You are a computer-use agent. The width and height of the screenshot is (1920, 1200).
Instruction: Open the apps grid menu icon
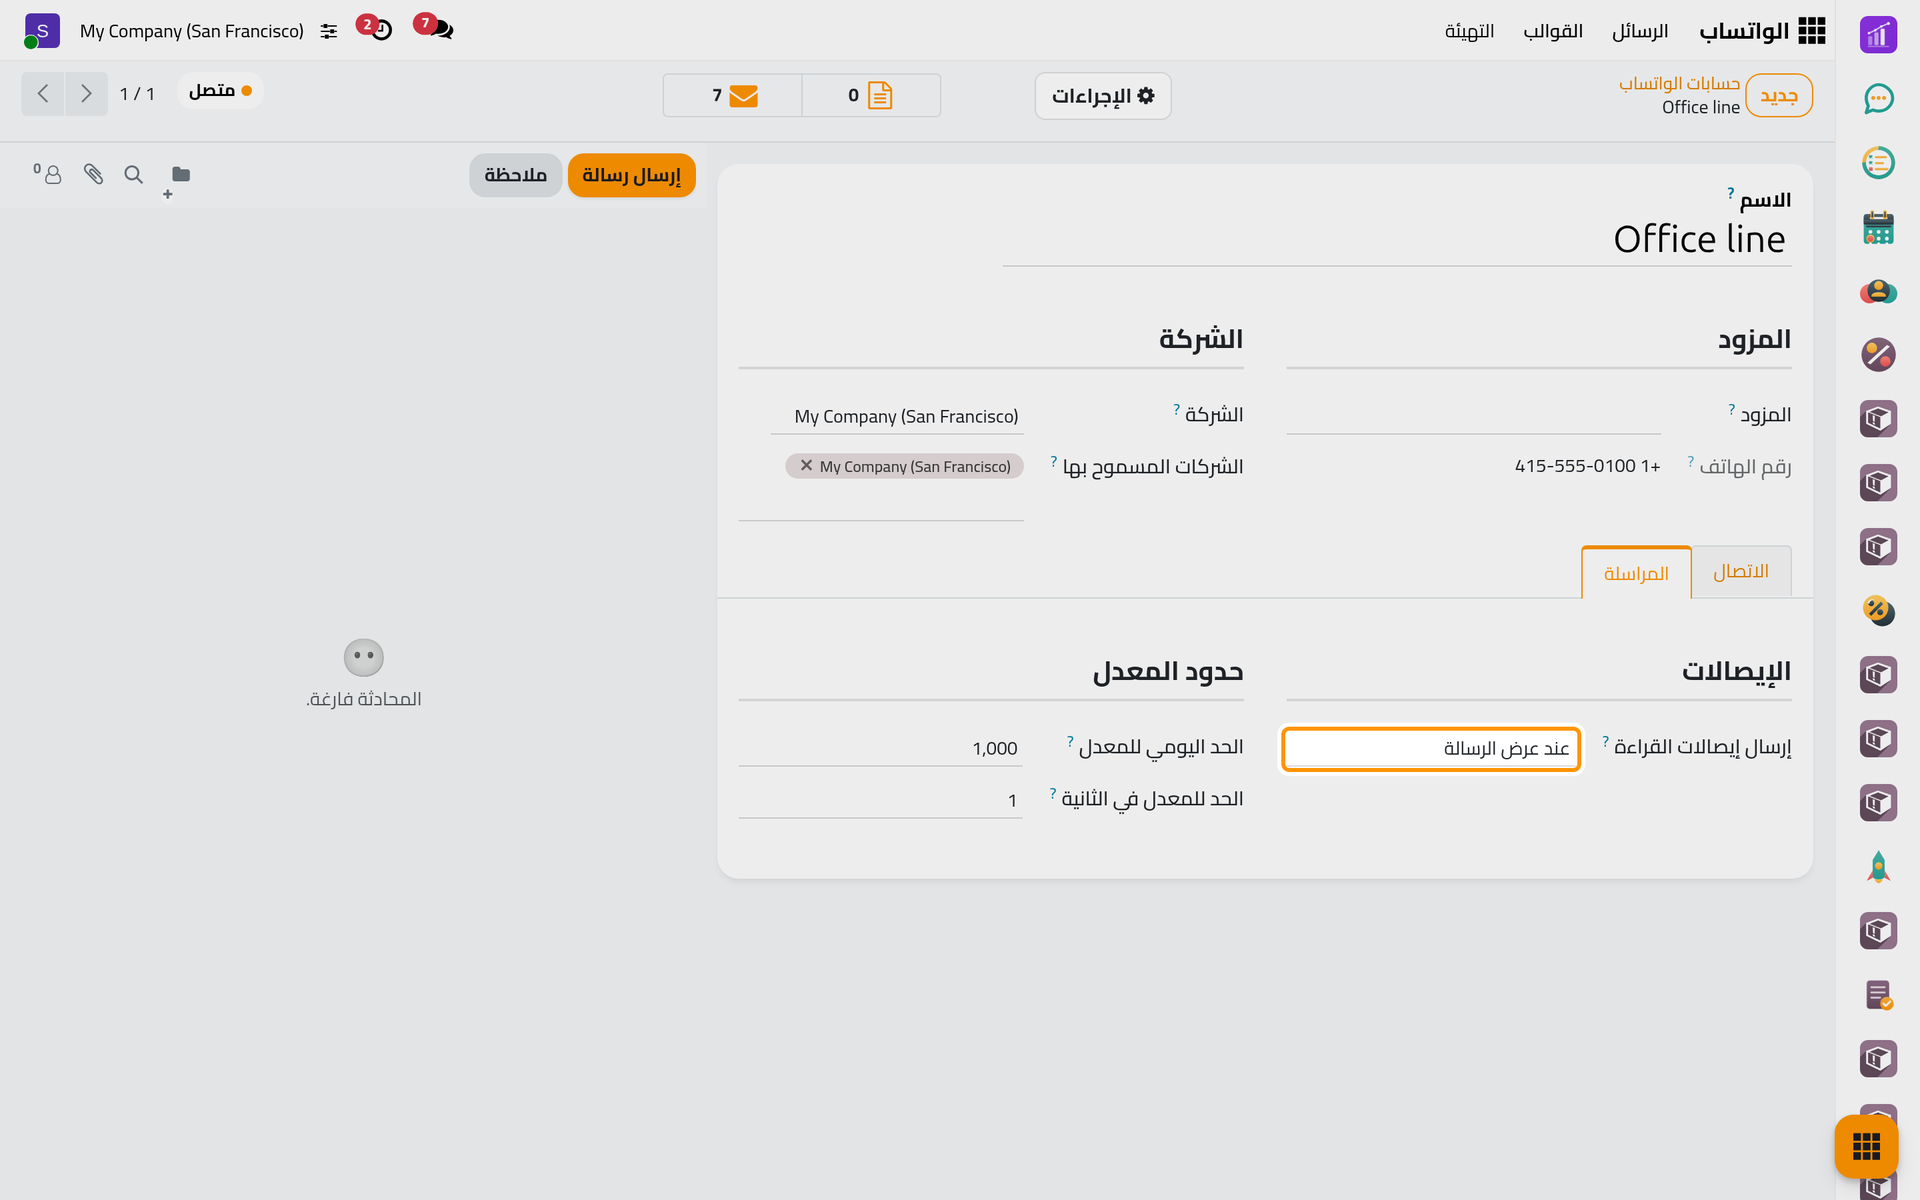coord(1811,31)
